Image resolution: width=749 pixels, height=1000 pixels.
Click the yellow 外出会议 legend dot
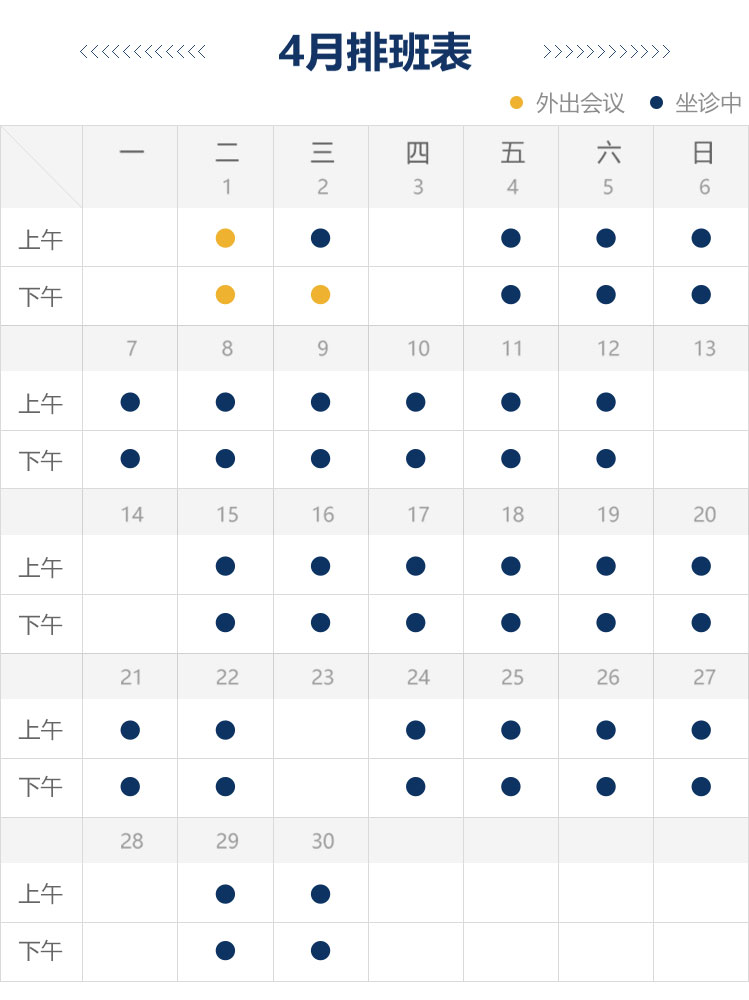click(x=517, y=103)
